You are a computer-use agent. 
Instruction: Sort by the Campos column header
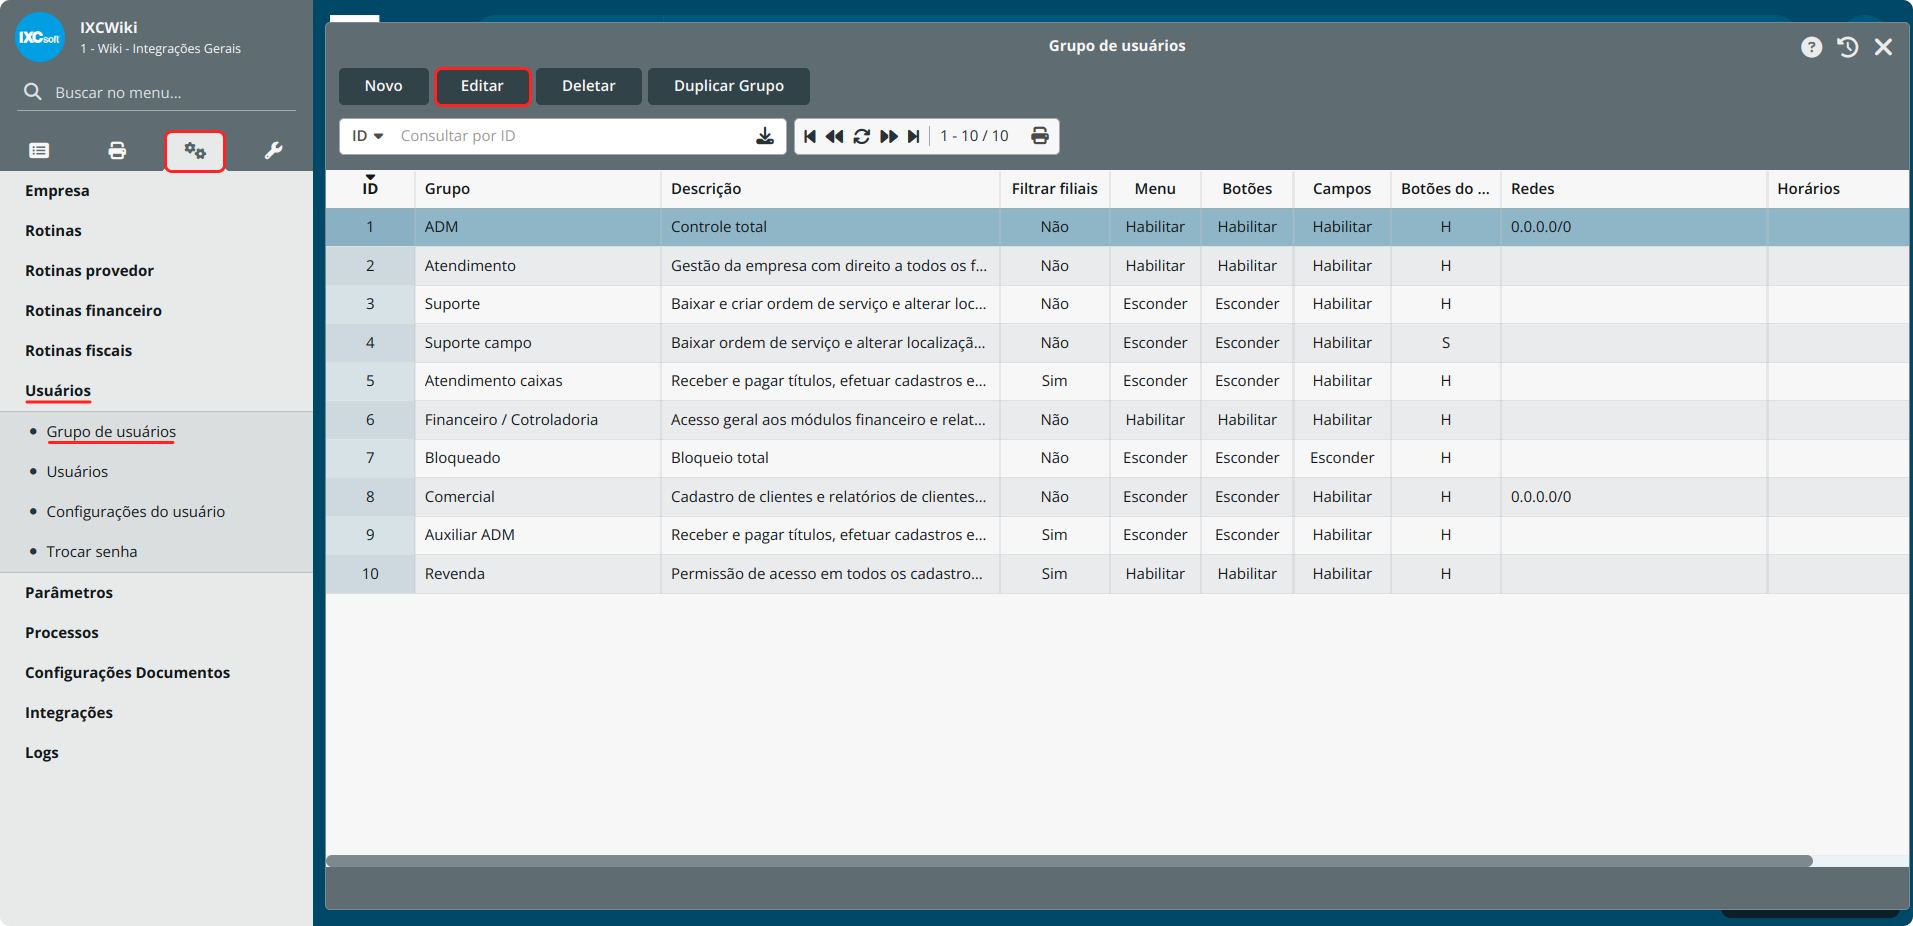point(1342,189)
